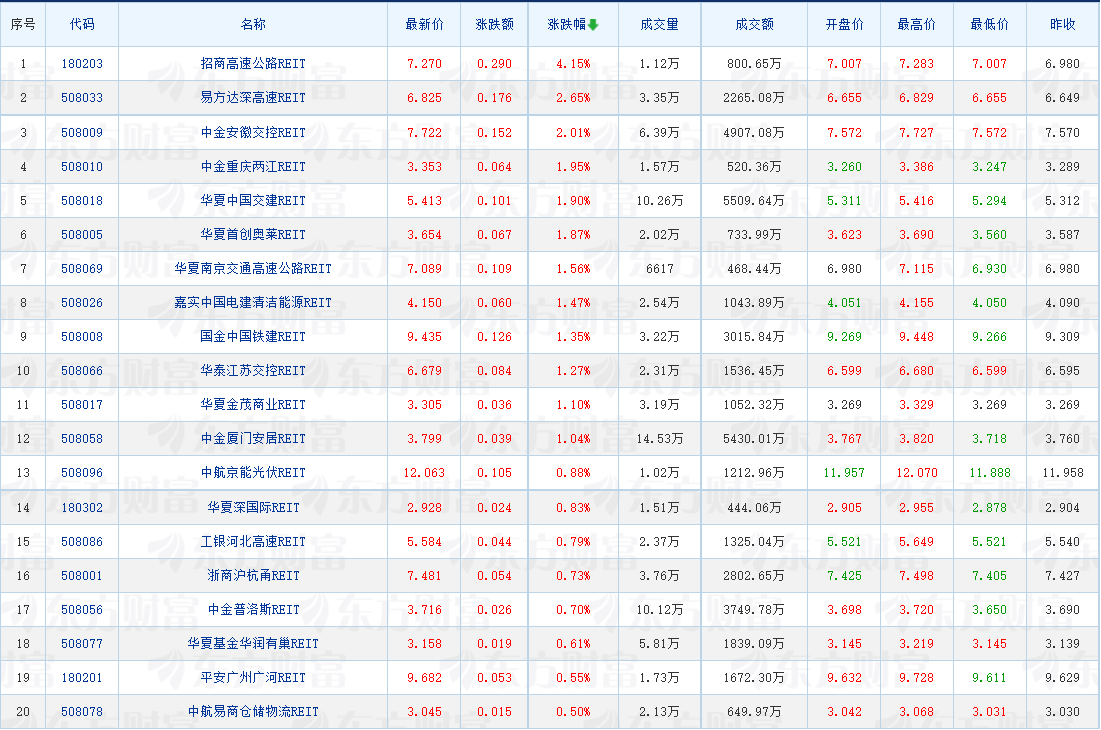Click code 180302 link

coord(82,507)
